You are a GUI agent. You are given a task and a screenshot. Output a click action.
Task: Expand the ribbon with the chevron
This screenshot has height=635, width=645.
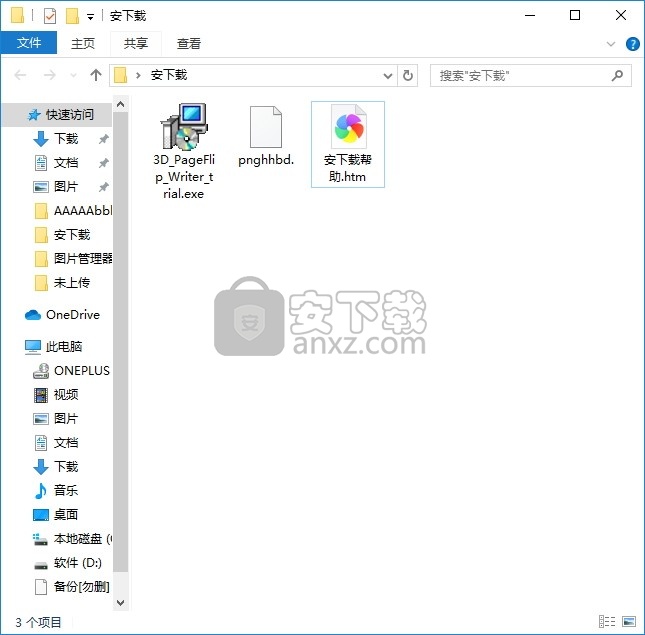tap(611, 44)
